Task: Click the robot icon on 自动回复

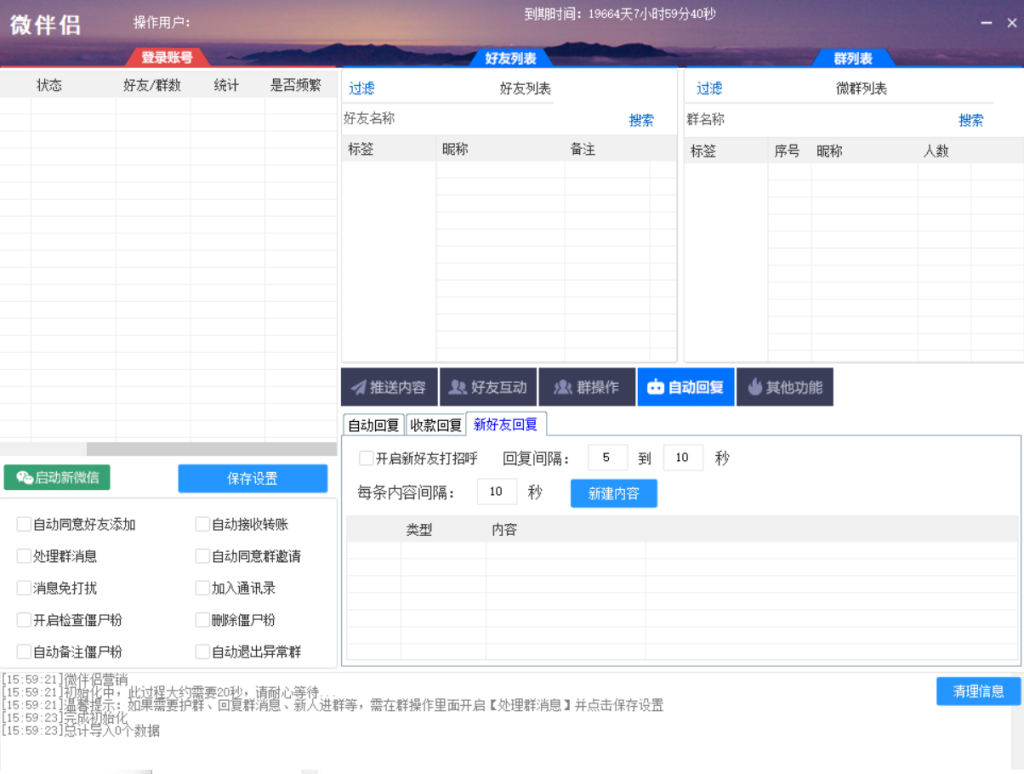Action: point(656,388)
